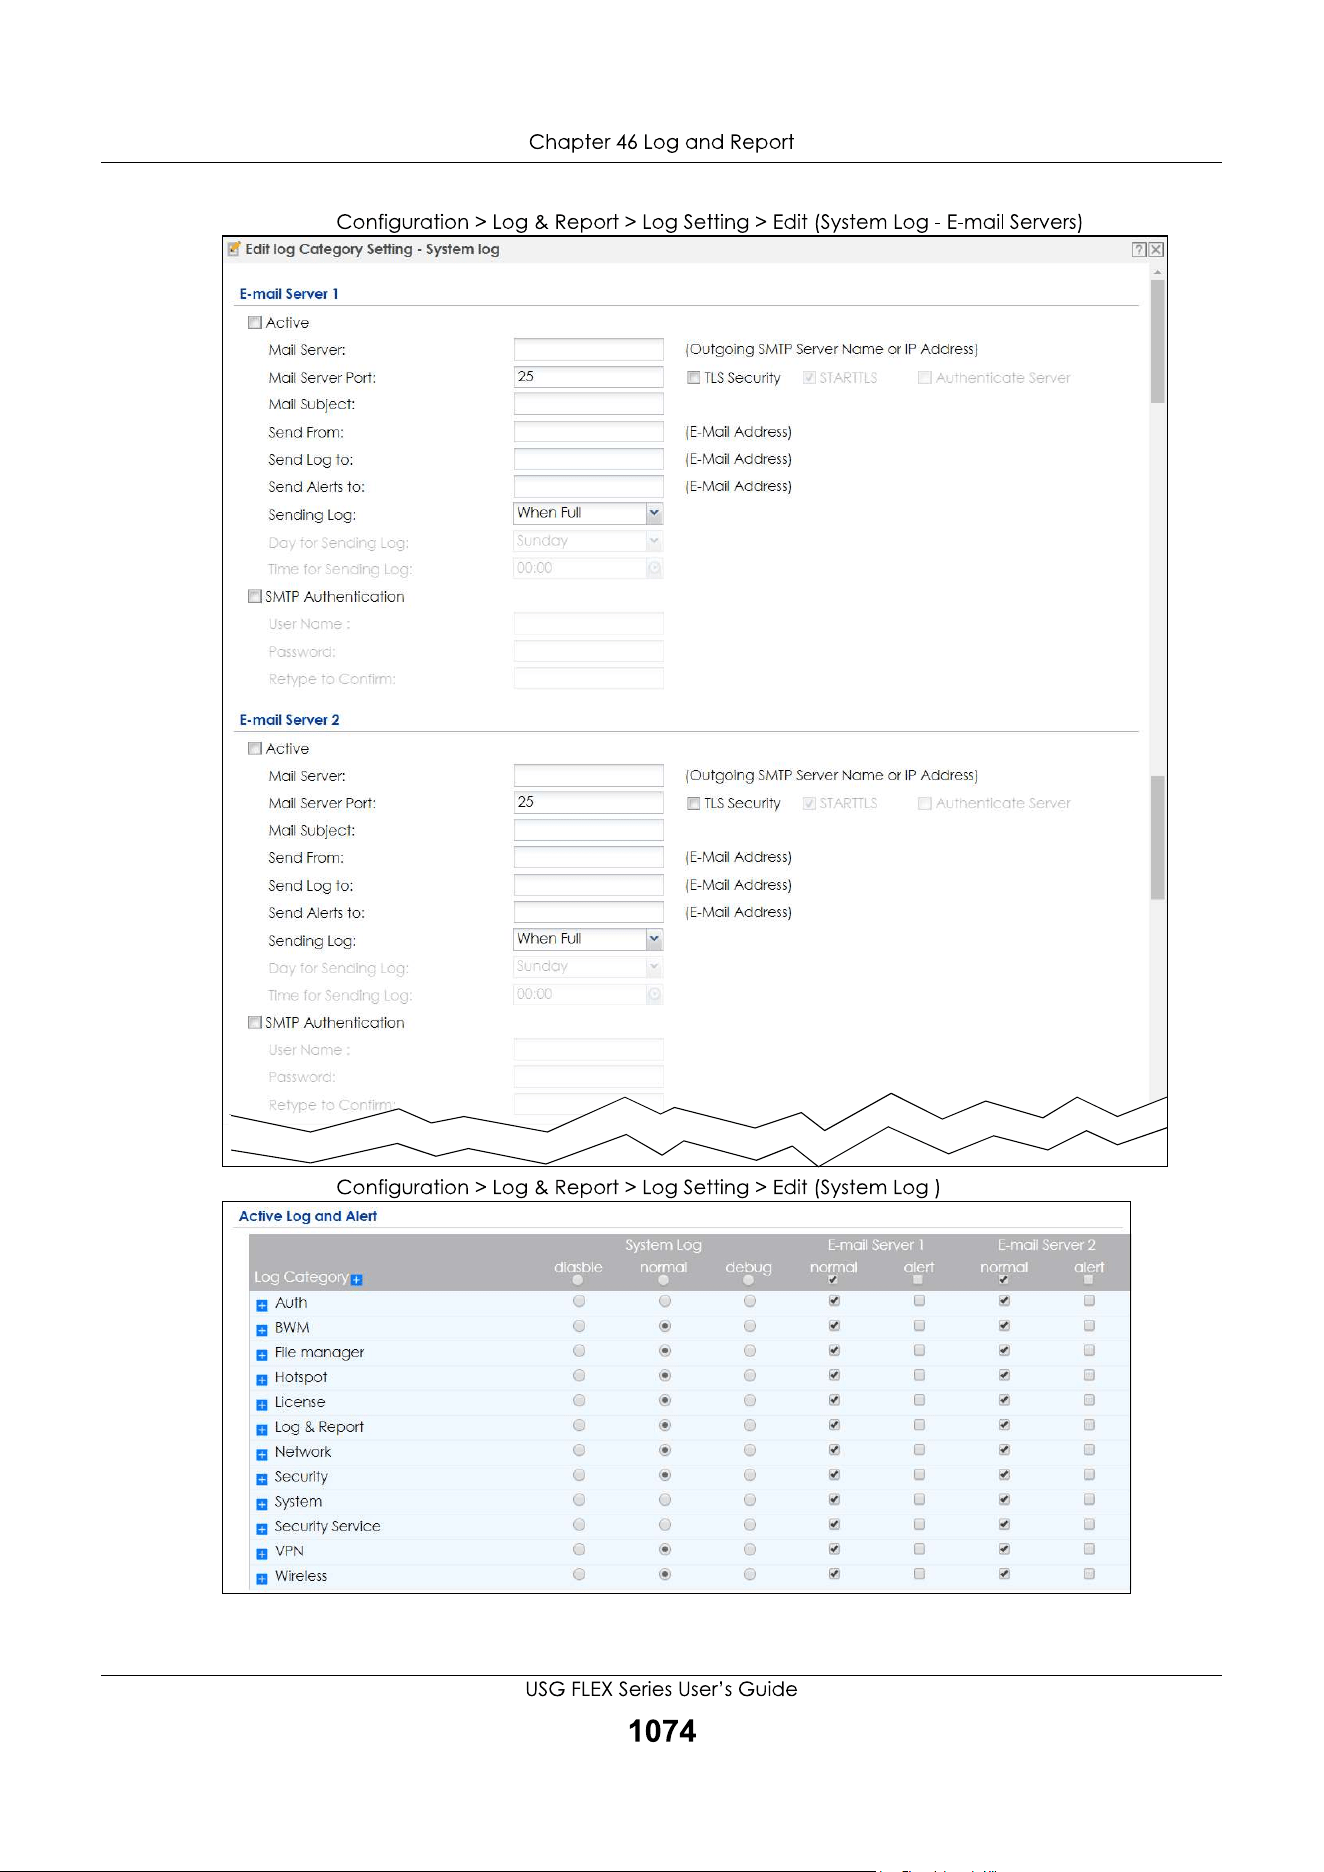Viewport: 1324px width, 1872px height.
Task: Expand all log categories via header plus icon
Action: 357,1279
